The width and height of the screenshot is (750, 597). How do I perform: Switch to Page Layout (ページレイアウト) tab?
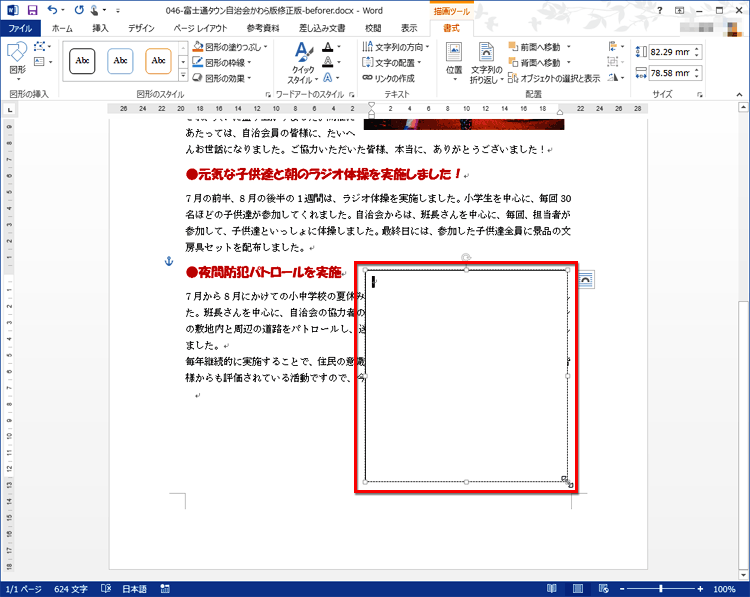(200, 28)
